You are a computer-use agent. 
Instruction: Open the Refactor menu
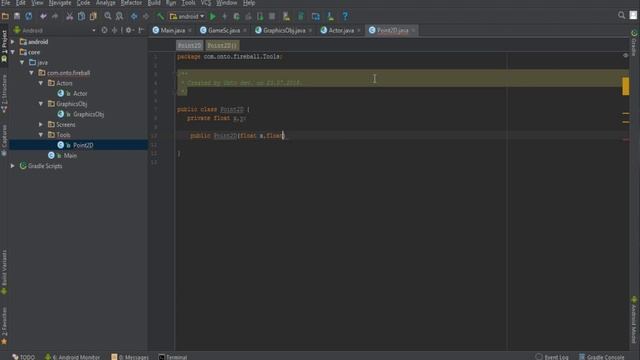(131, 3)
